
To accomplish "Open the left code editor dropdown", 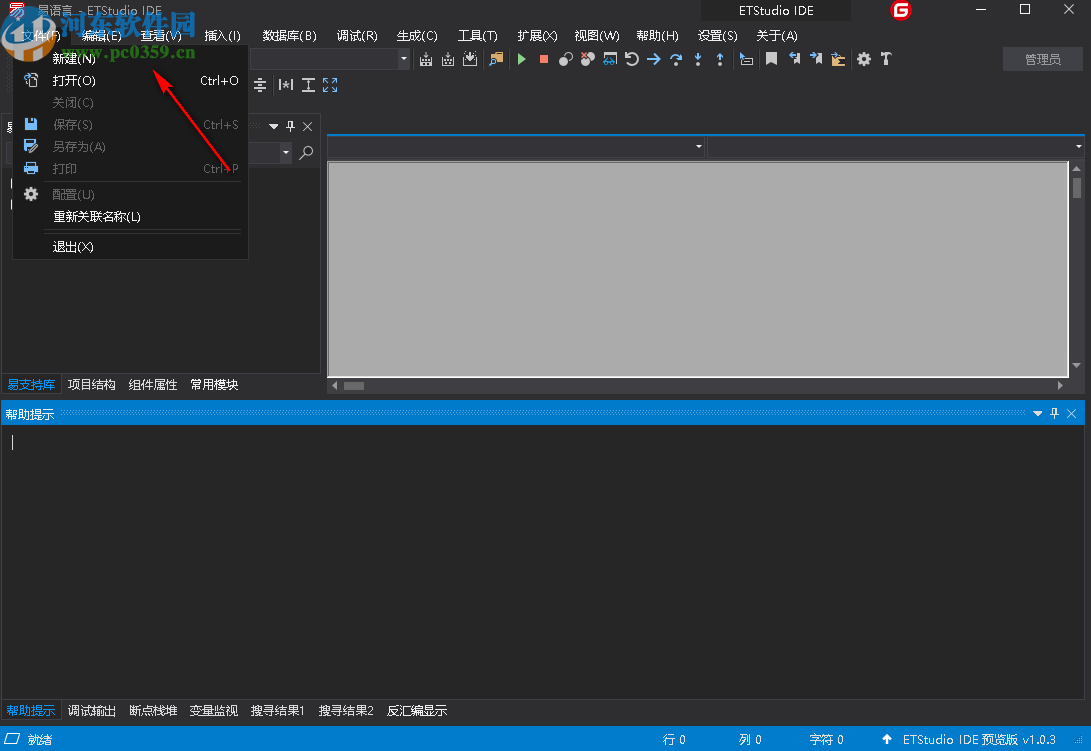I will pos(697,146).
